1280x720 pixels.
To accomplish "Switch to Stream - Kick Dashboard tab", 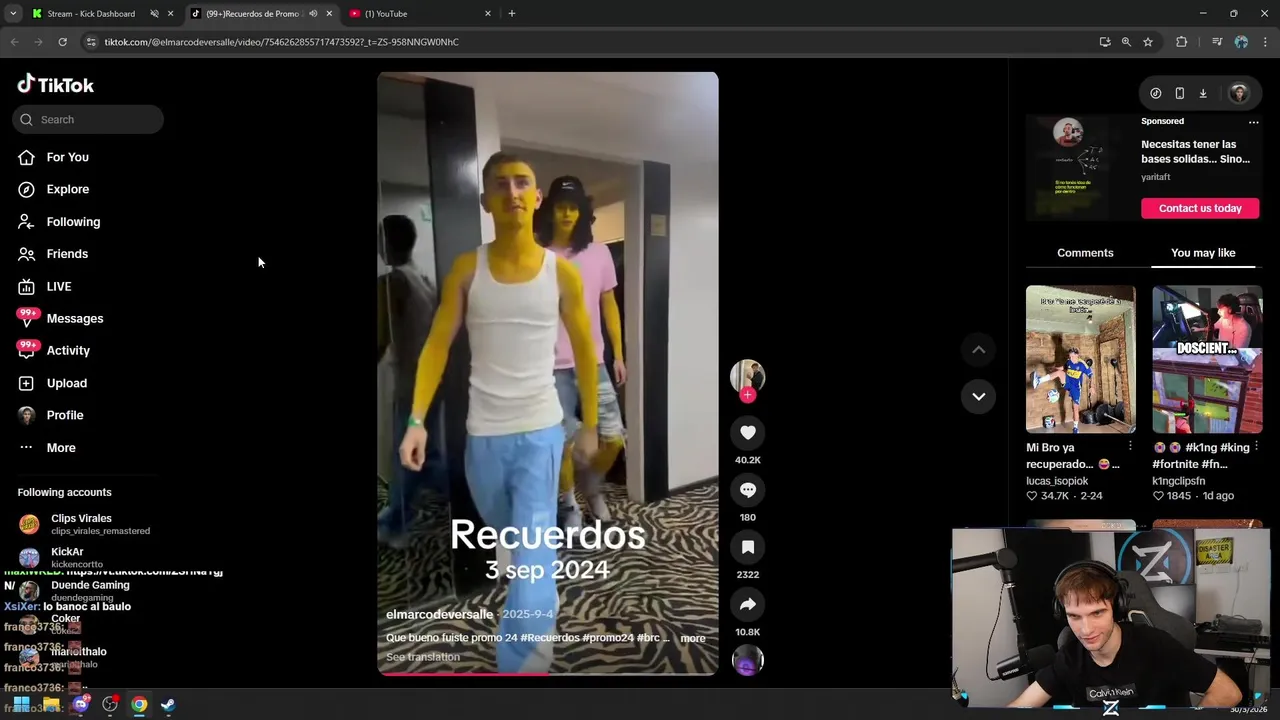I will pos(91,14).
